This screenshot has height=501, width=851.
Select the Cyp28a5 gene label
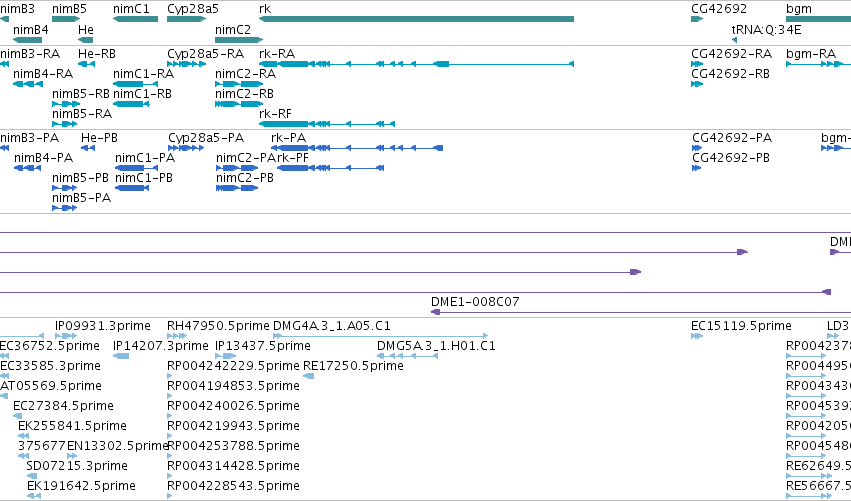point(193,9)
